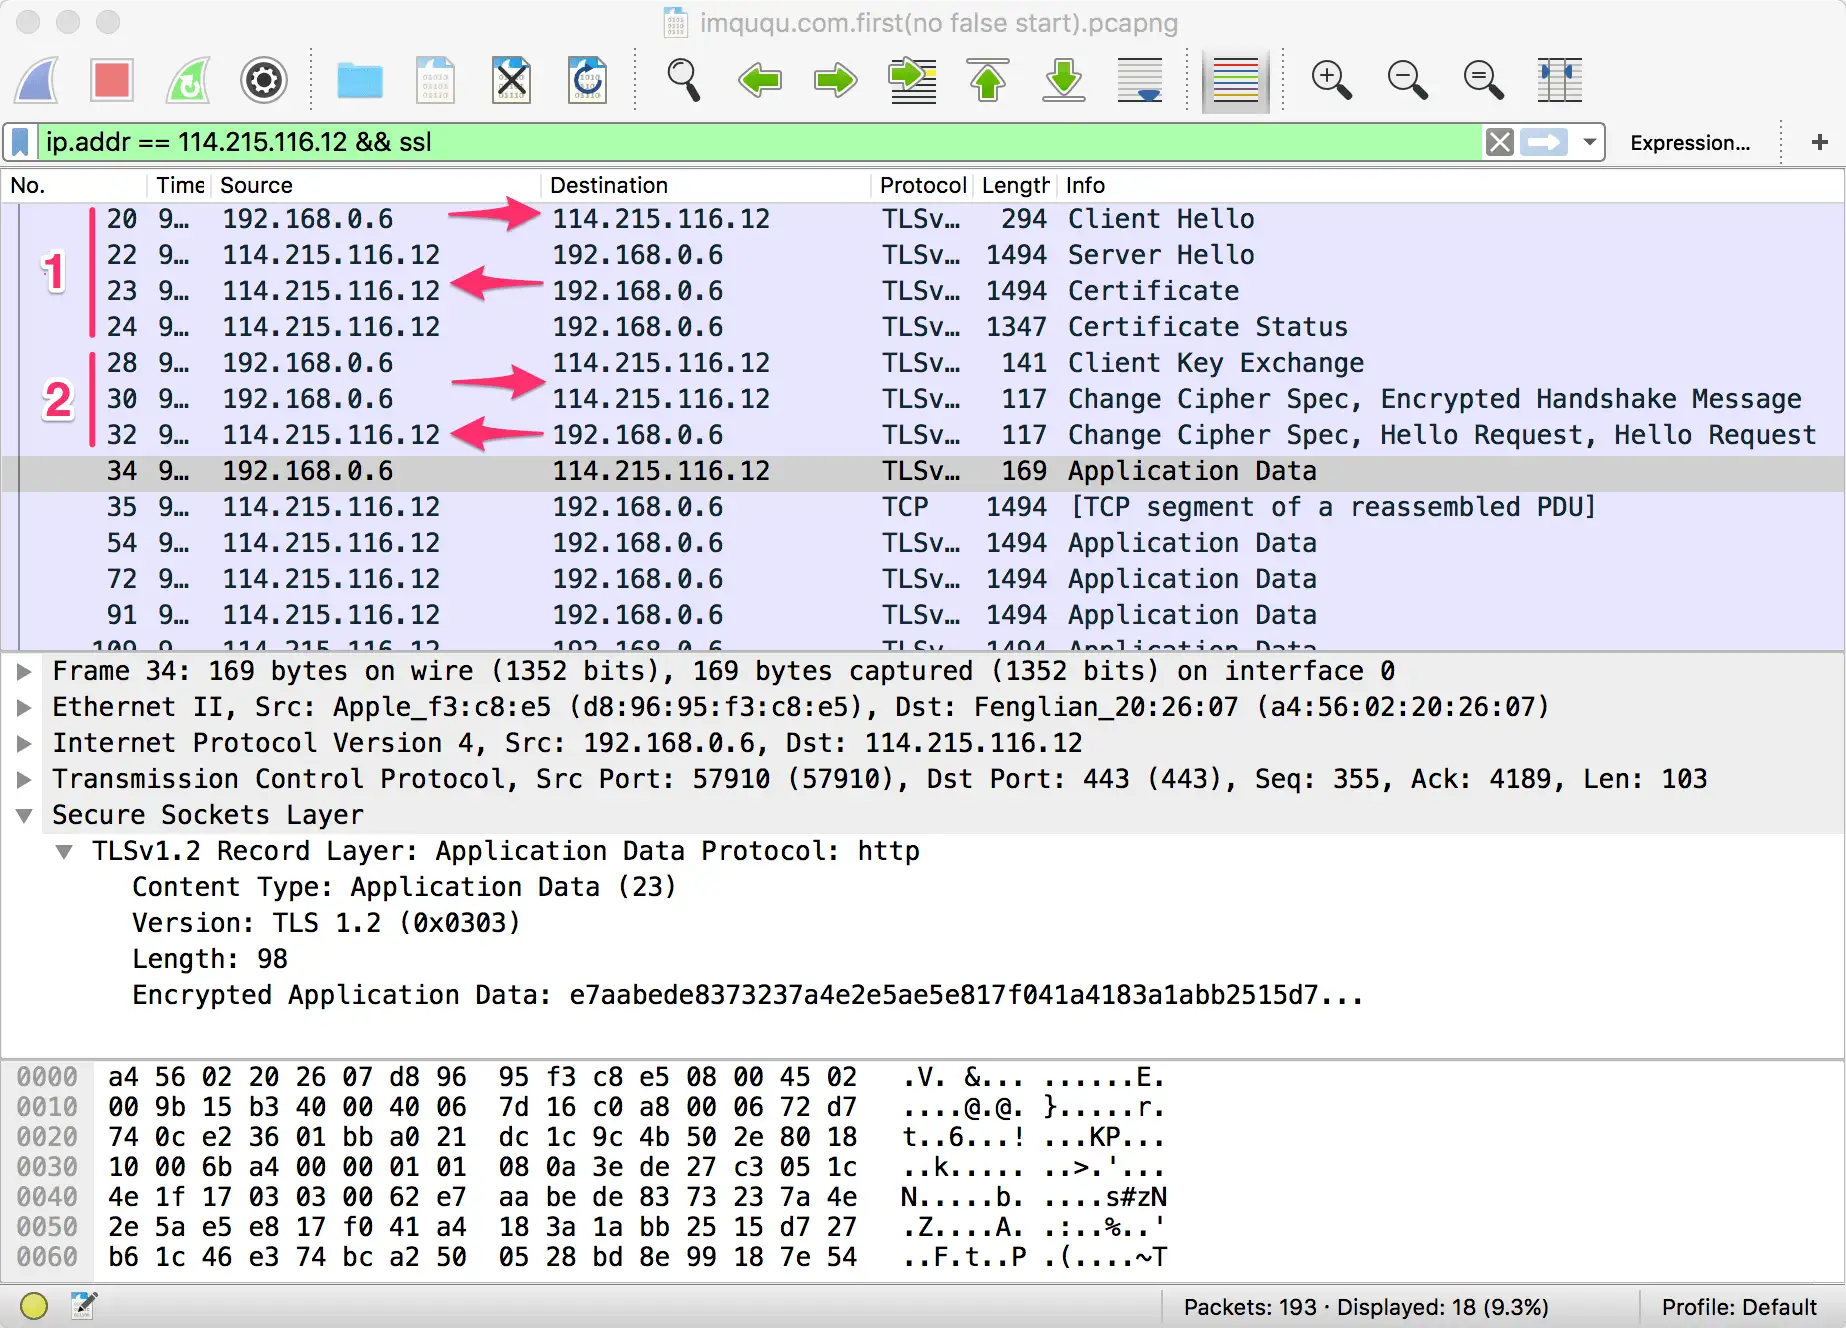Stop the running capture
The image size is (1846, 1328).
pyautogui.click(x=112, y=80)
